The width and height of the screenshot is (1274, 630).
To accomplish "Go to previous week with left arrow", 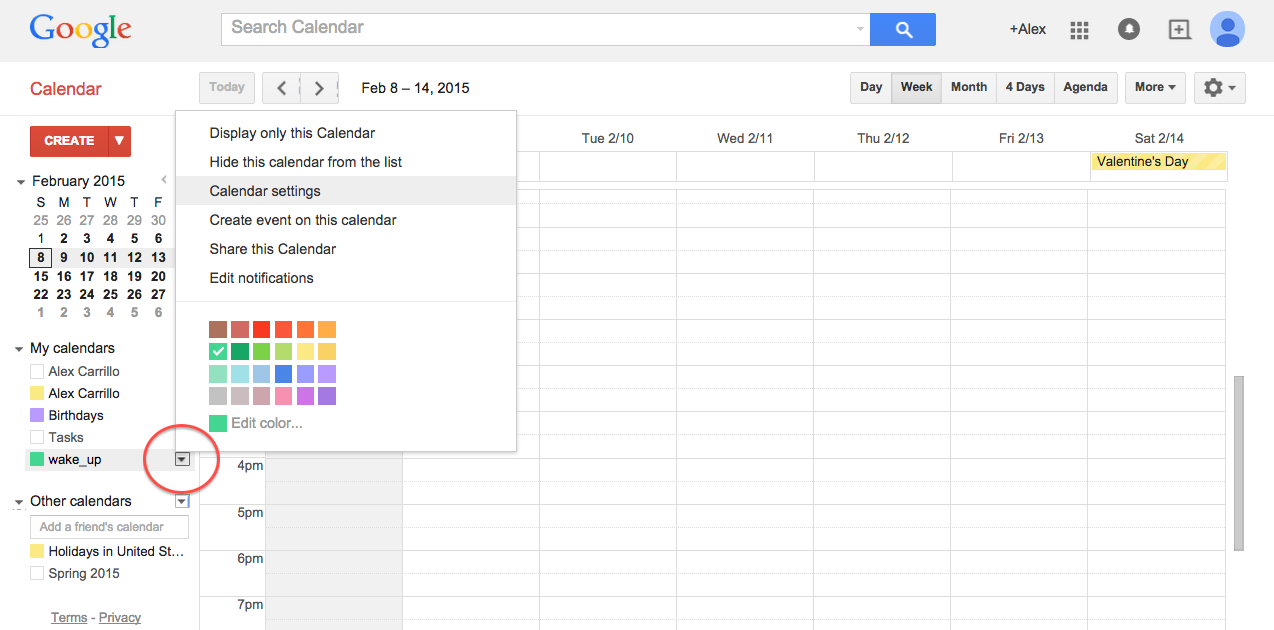I will (x=282, y=88).
